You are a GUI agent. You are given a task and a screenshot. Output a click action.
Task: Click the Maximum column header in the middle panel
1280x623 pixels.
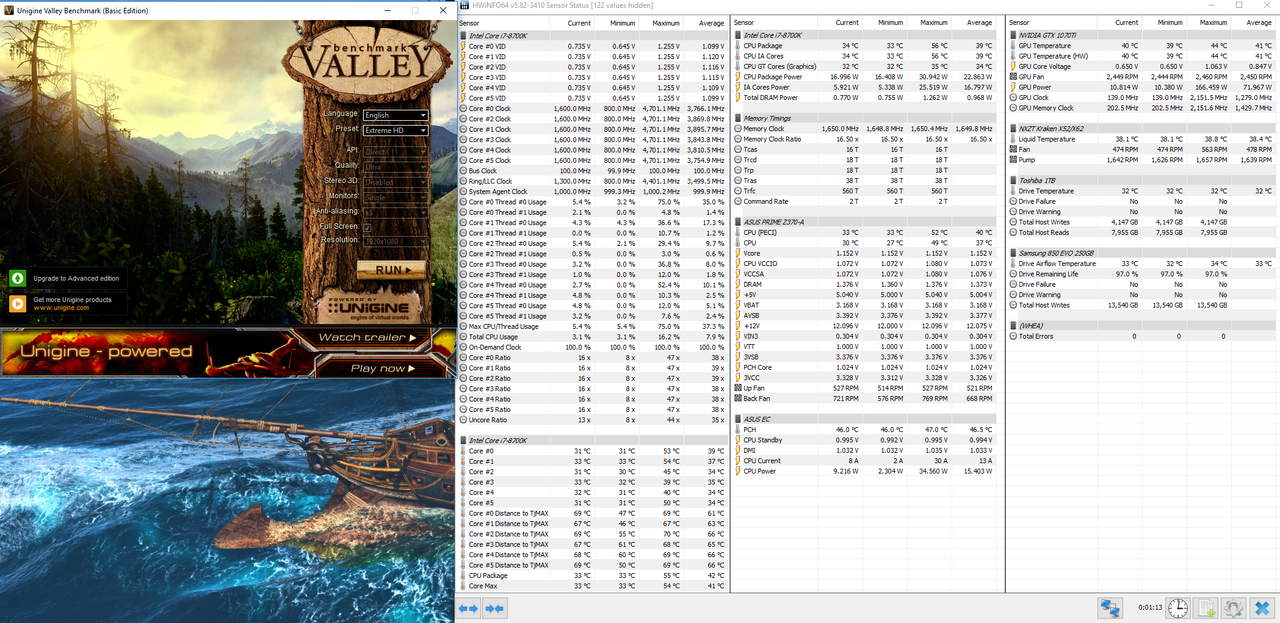(x=933, y=22)
